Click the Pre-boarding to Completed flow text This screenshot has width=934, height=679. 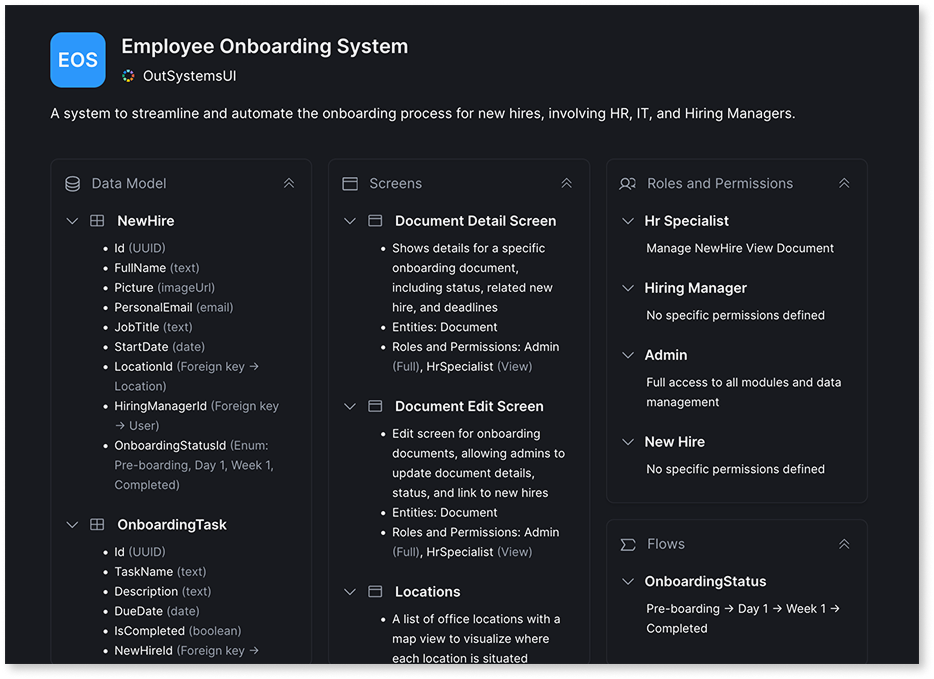743,618
